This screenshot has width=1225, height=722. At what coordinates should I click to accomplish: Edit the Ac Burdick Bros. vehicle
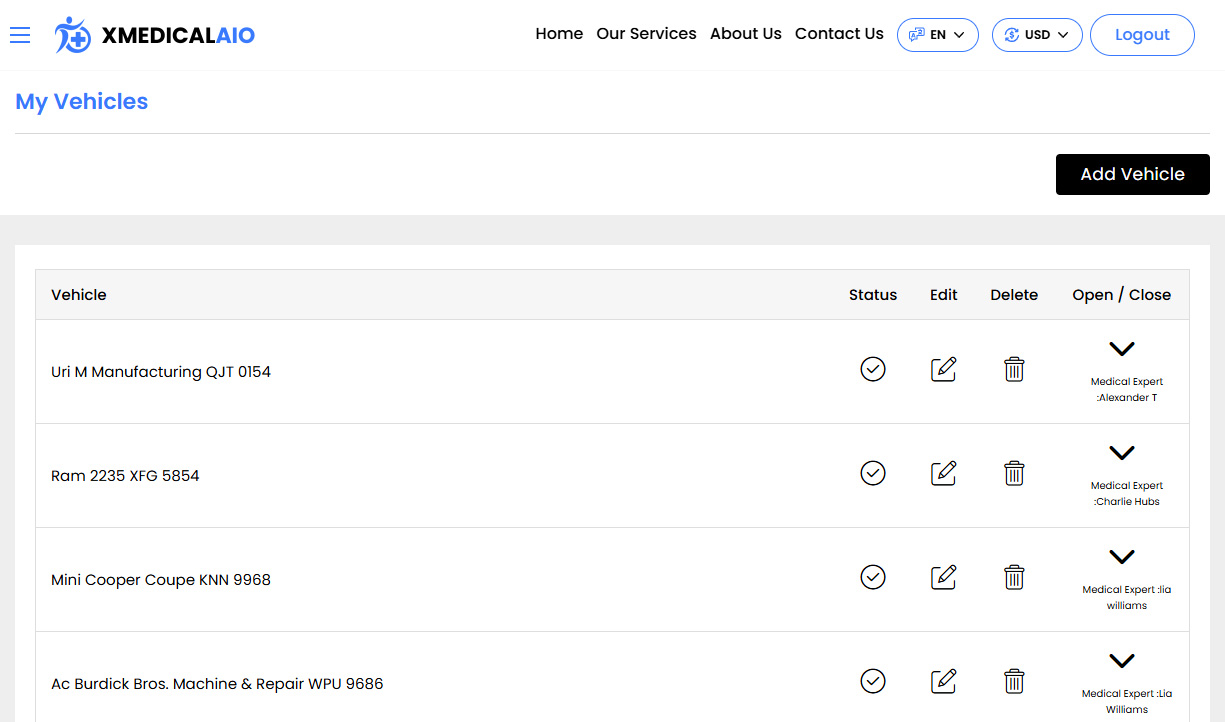click(943, 681)
